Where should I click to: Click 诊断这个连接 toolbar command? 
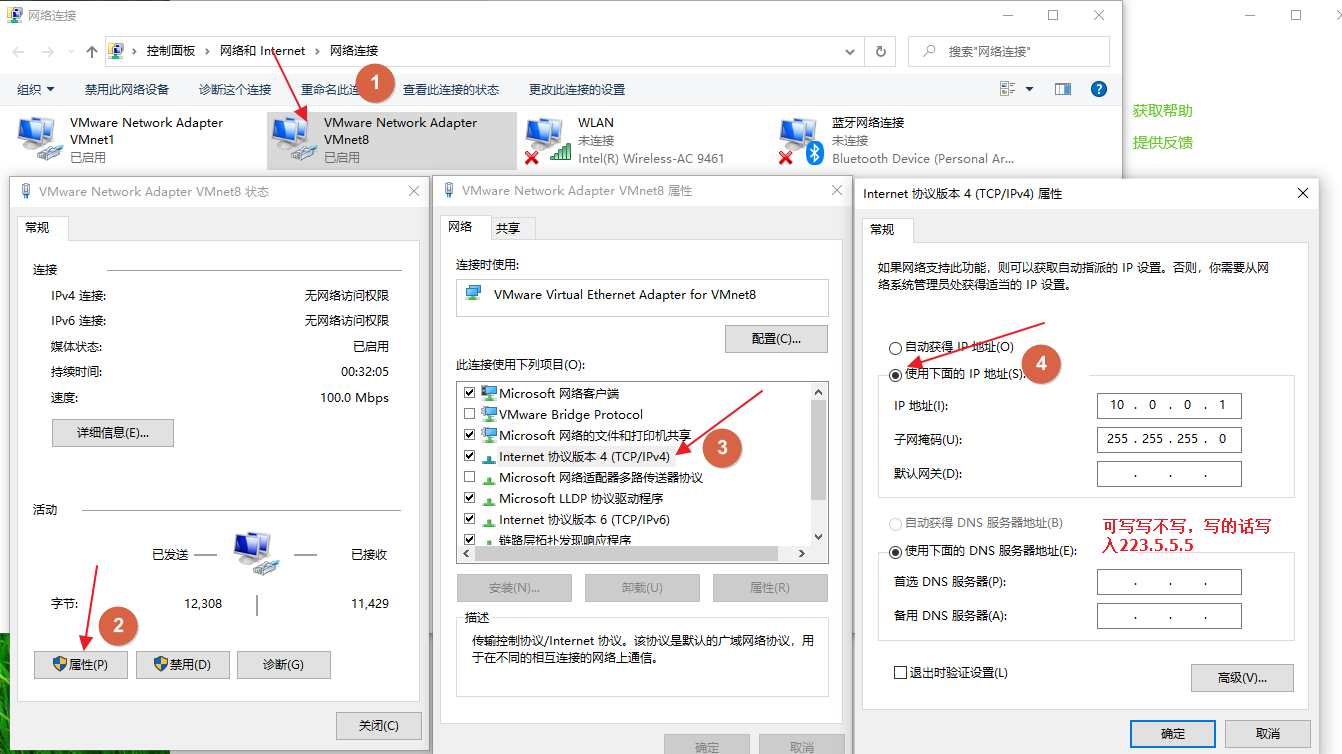point(235,89)
